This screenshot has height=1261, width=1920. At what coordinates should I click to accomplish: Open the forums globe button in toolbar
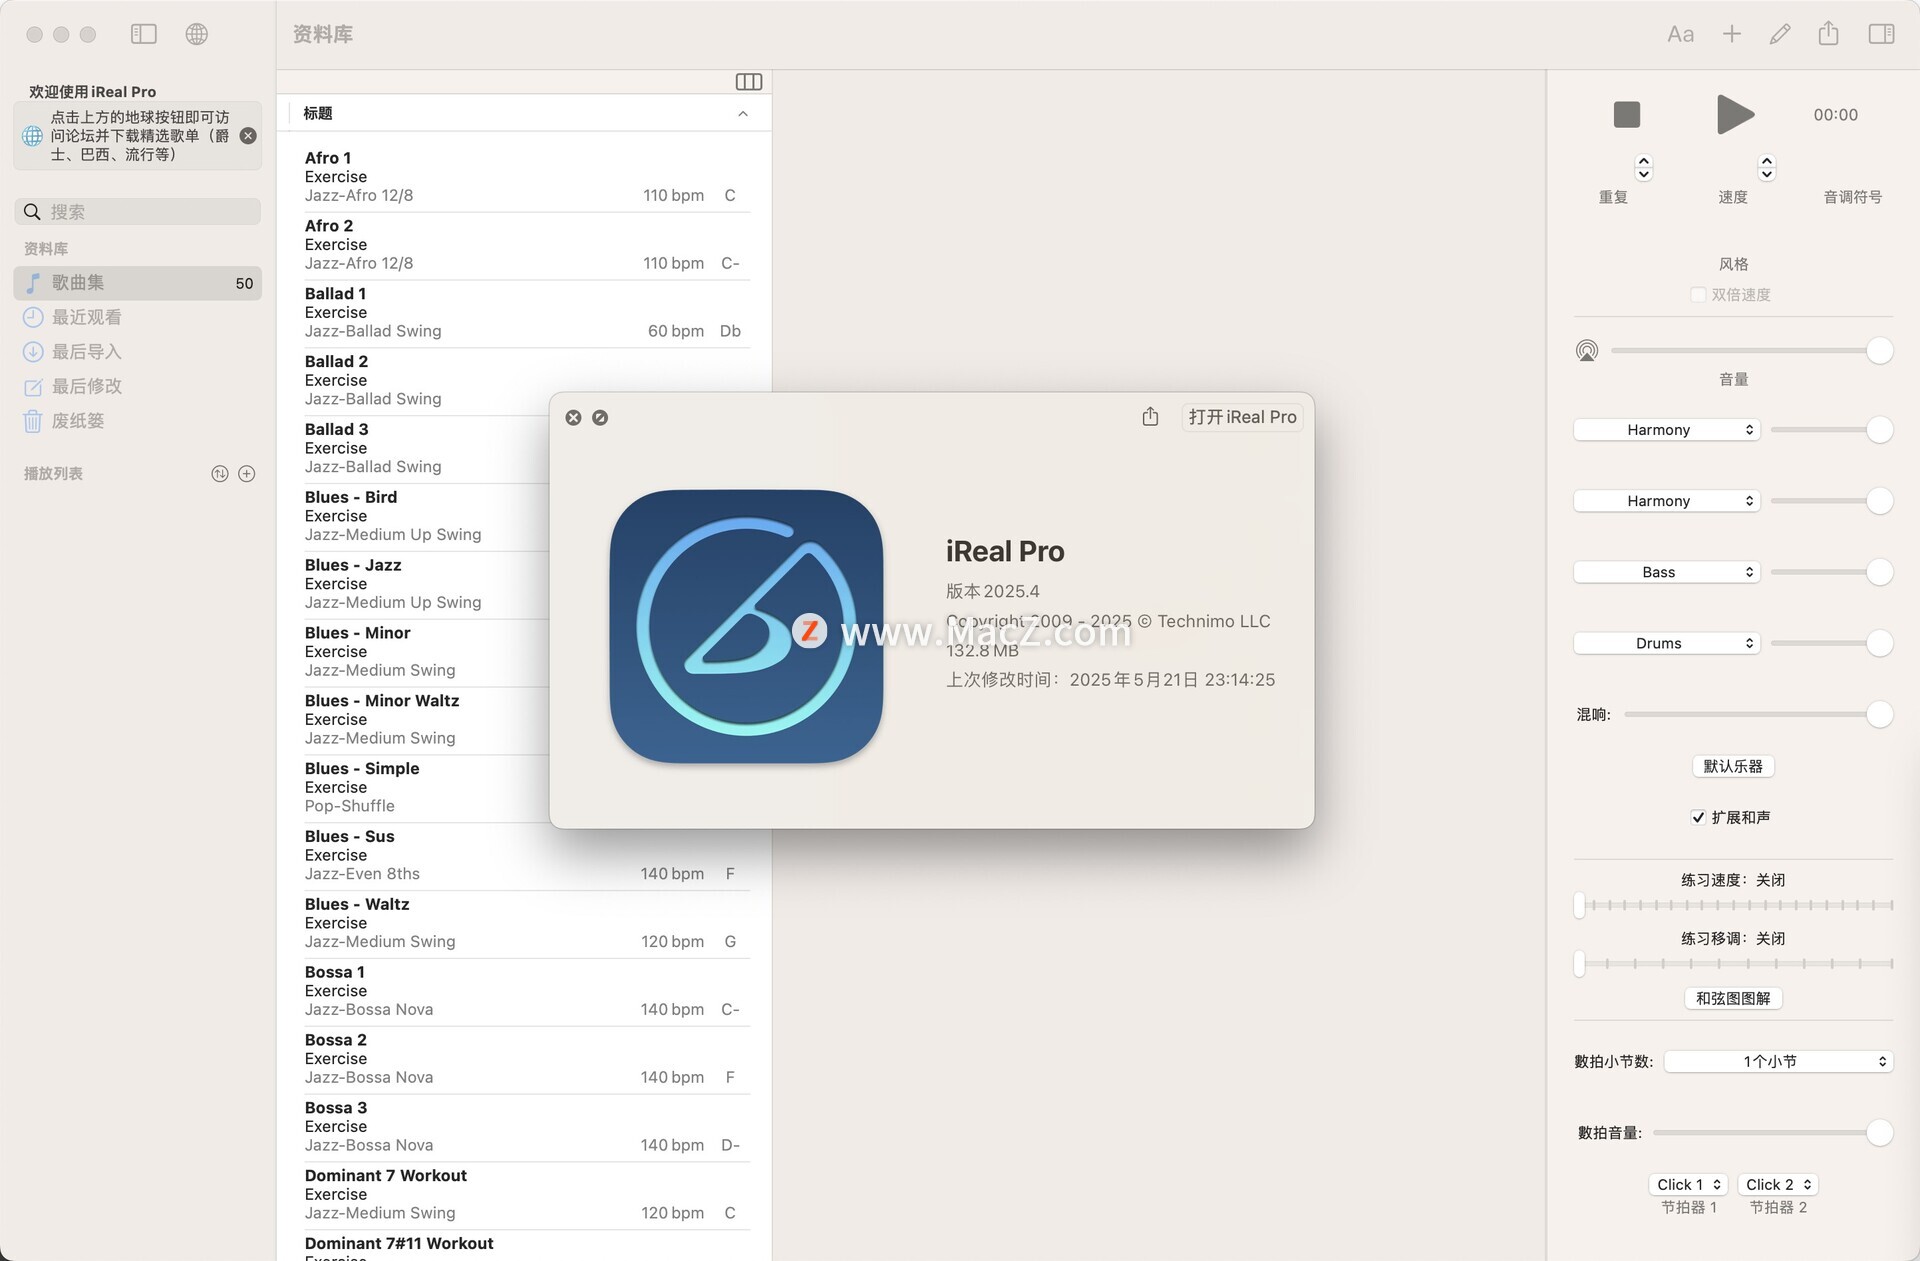tap(197, 34)
